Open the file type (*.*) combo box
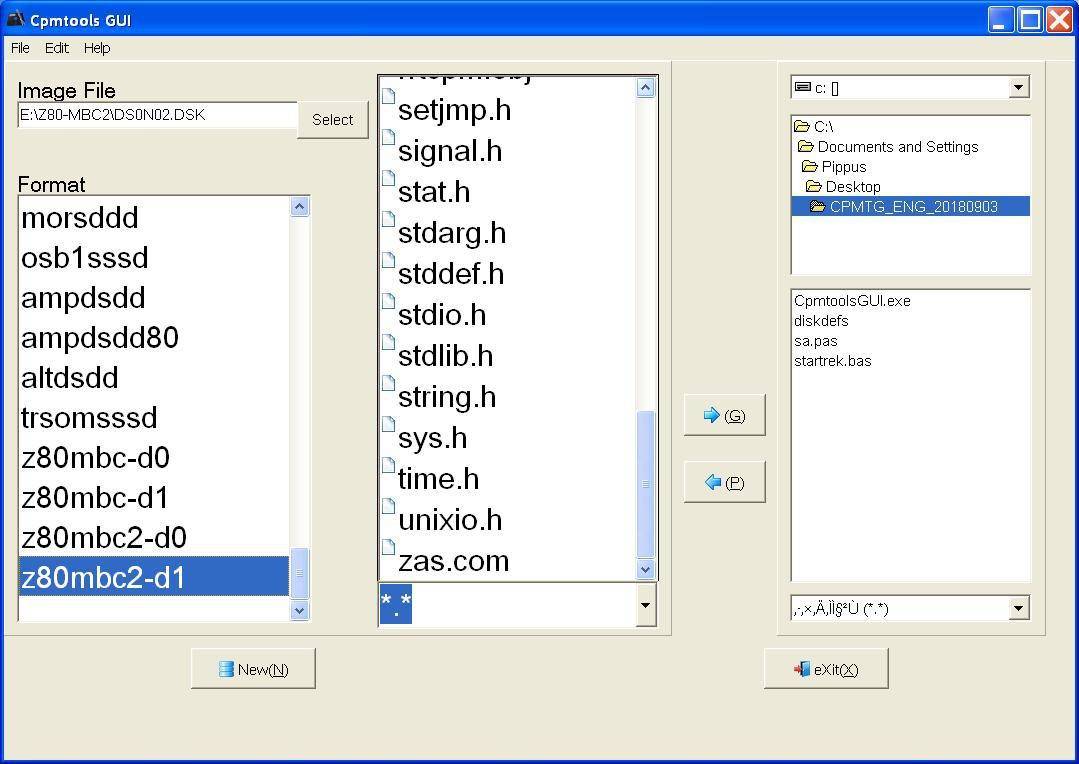This screenshot has width=1079, height=764. coord(1018,608)
